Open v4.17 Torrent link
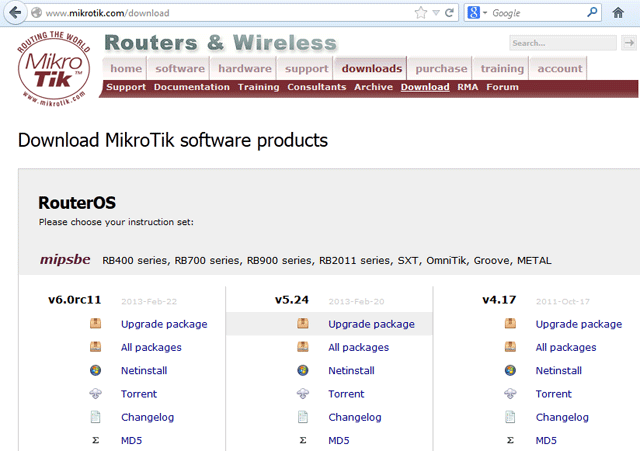The width and height of the screenshot is (640, 451). coord(553,394)
